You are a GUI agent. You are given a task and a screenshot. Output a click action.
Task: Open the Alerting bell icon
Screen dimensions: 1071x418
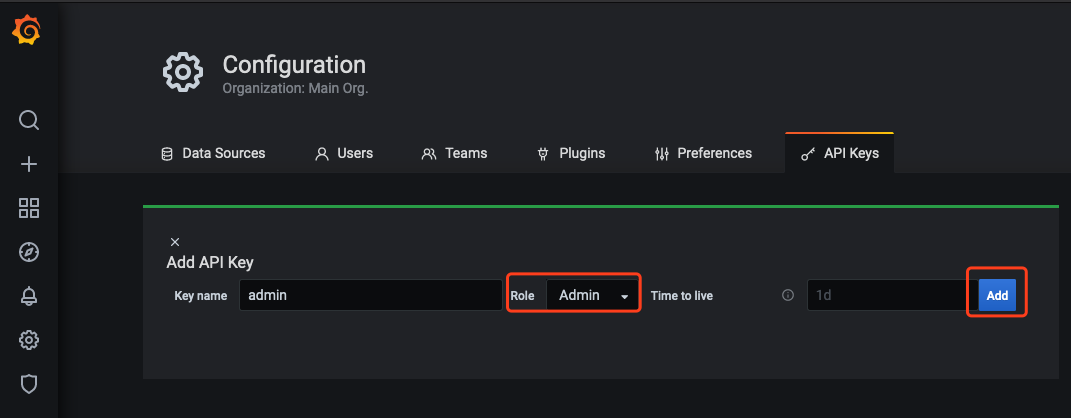click(29, 296)
